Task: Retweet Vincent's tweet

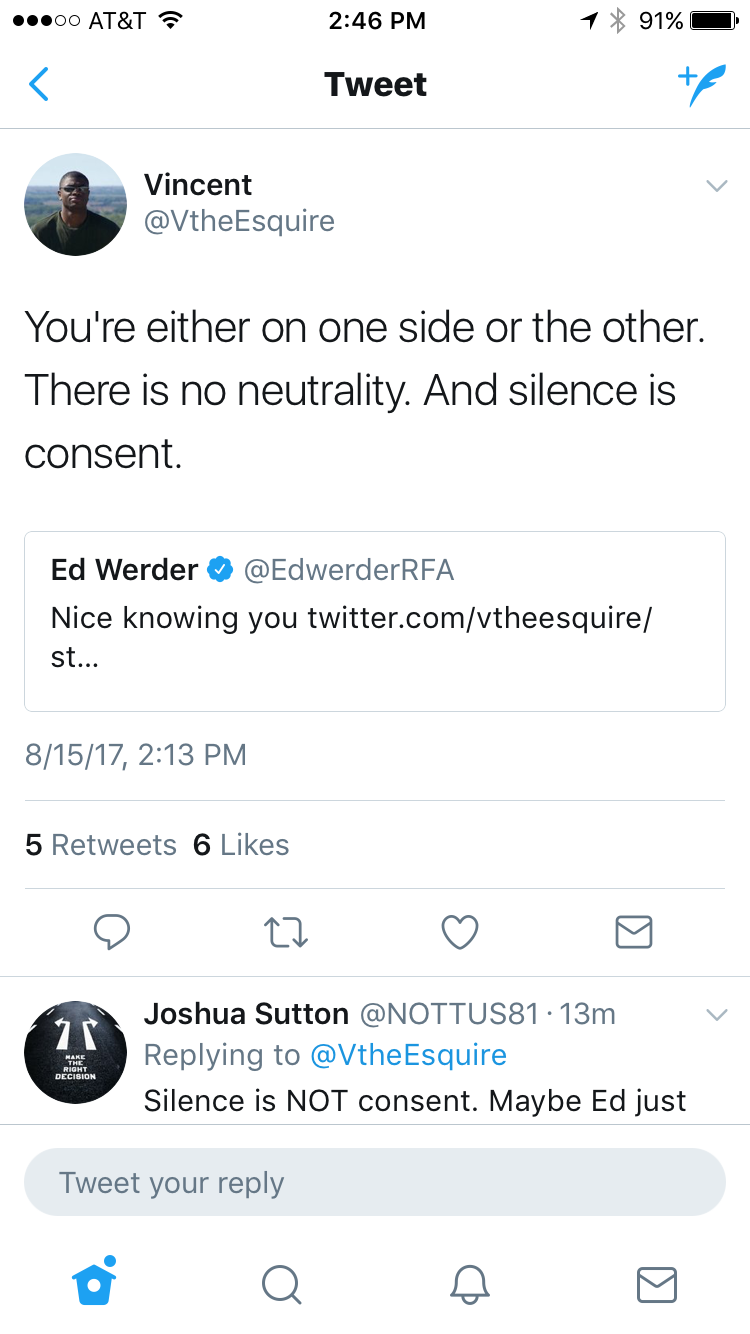Action: point(286,932)
